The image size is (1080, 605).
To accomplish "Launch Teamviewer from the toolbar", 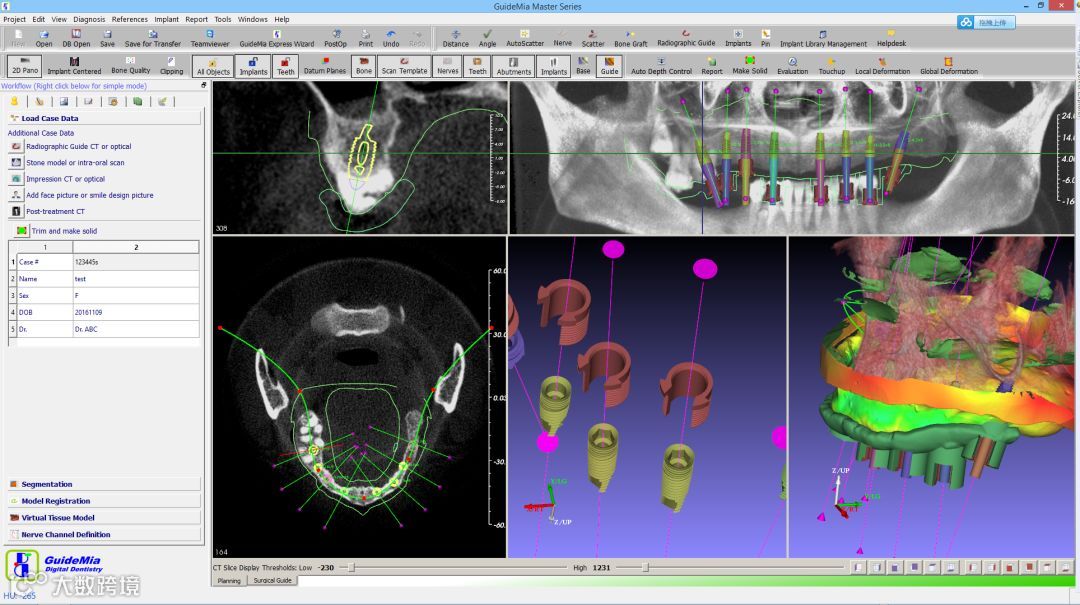I will coord(209,39).
